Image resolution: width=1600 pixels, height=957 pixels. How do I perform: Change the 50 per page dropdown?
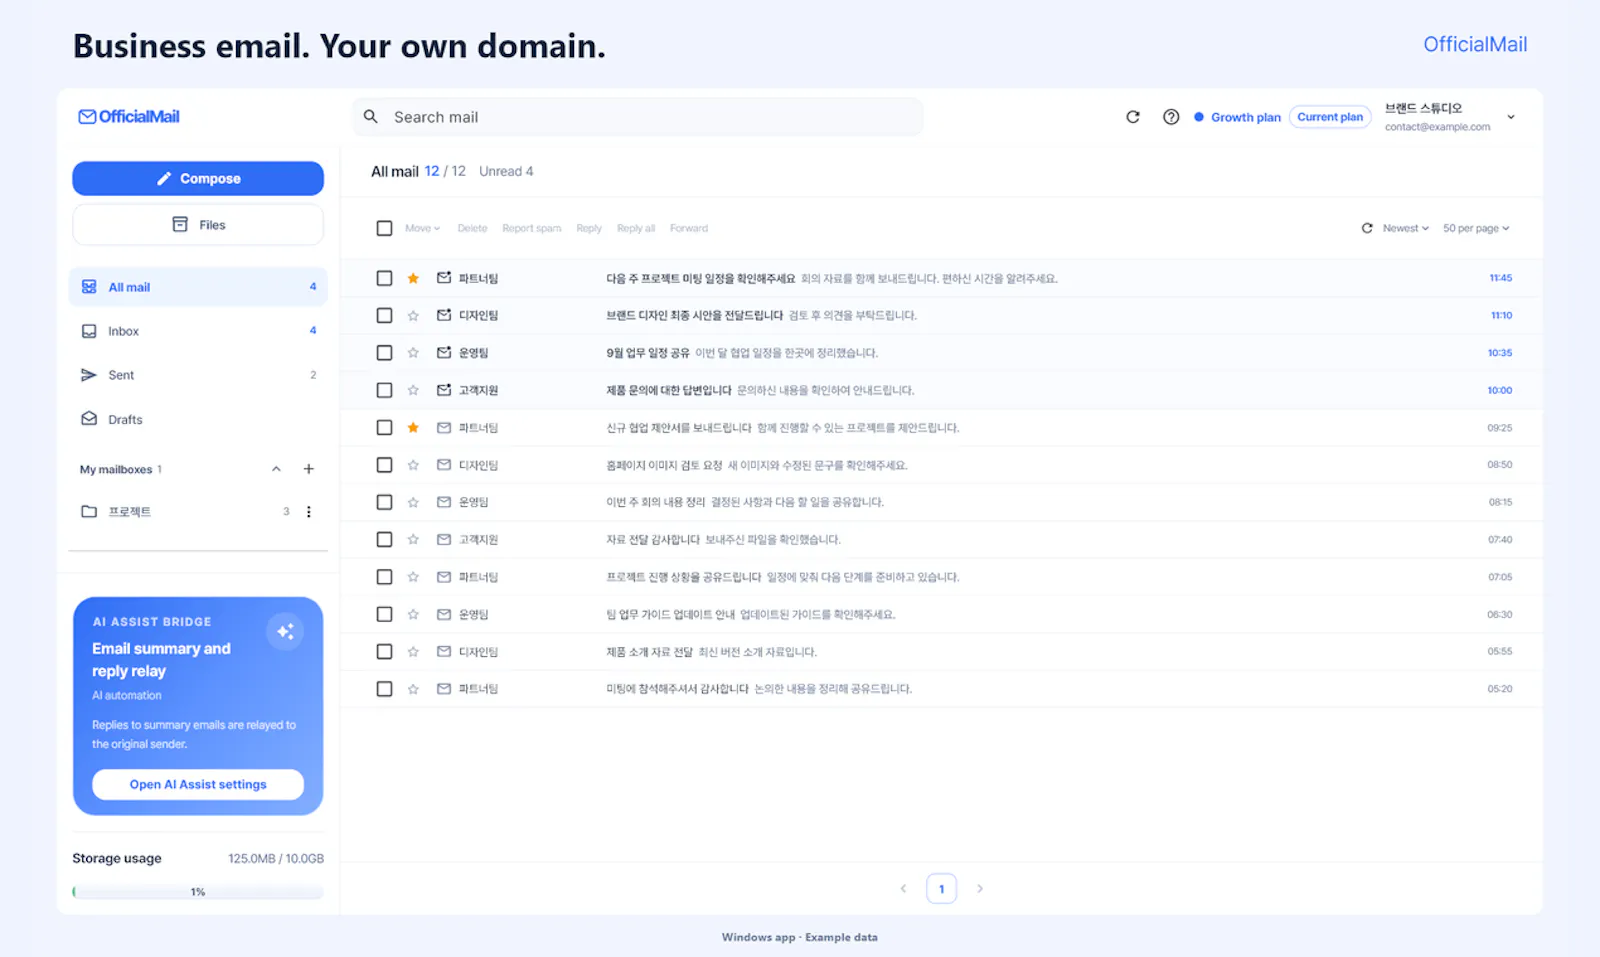click(1476, 228)
